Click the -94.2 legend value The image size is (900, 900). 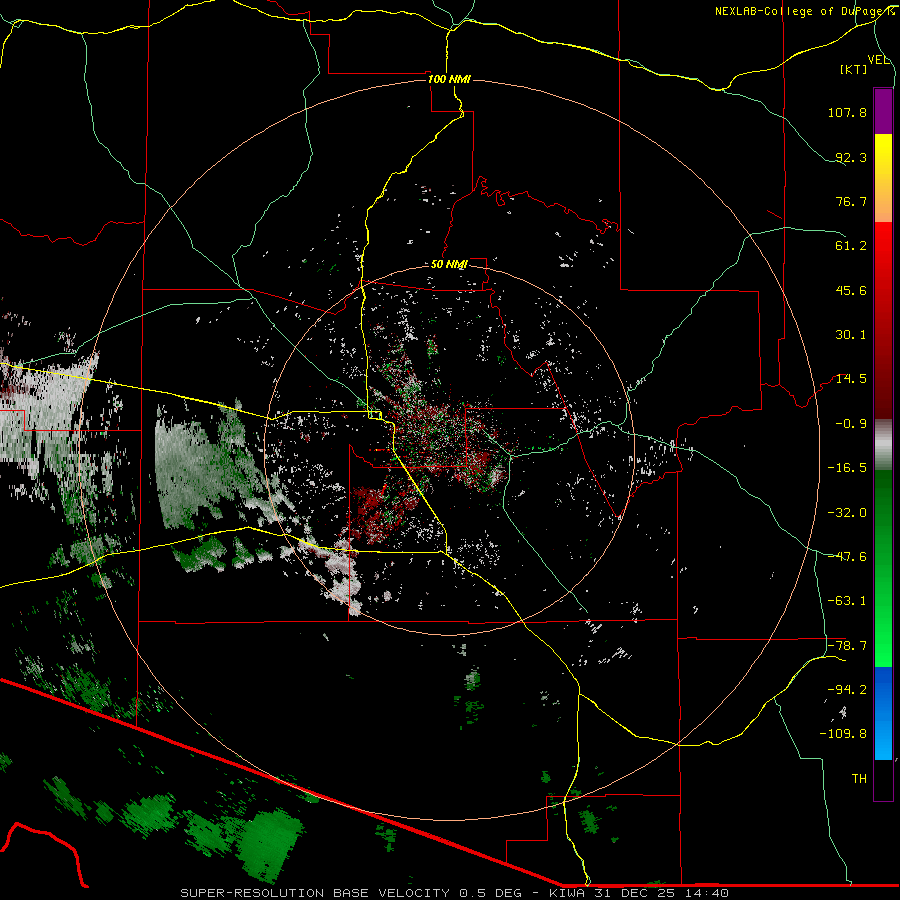tap(847, 690)
